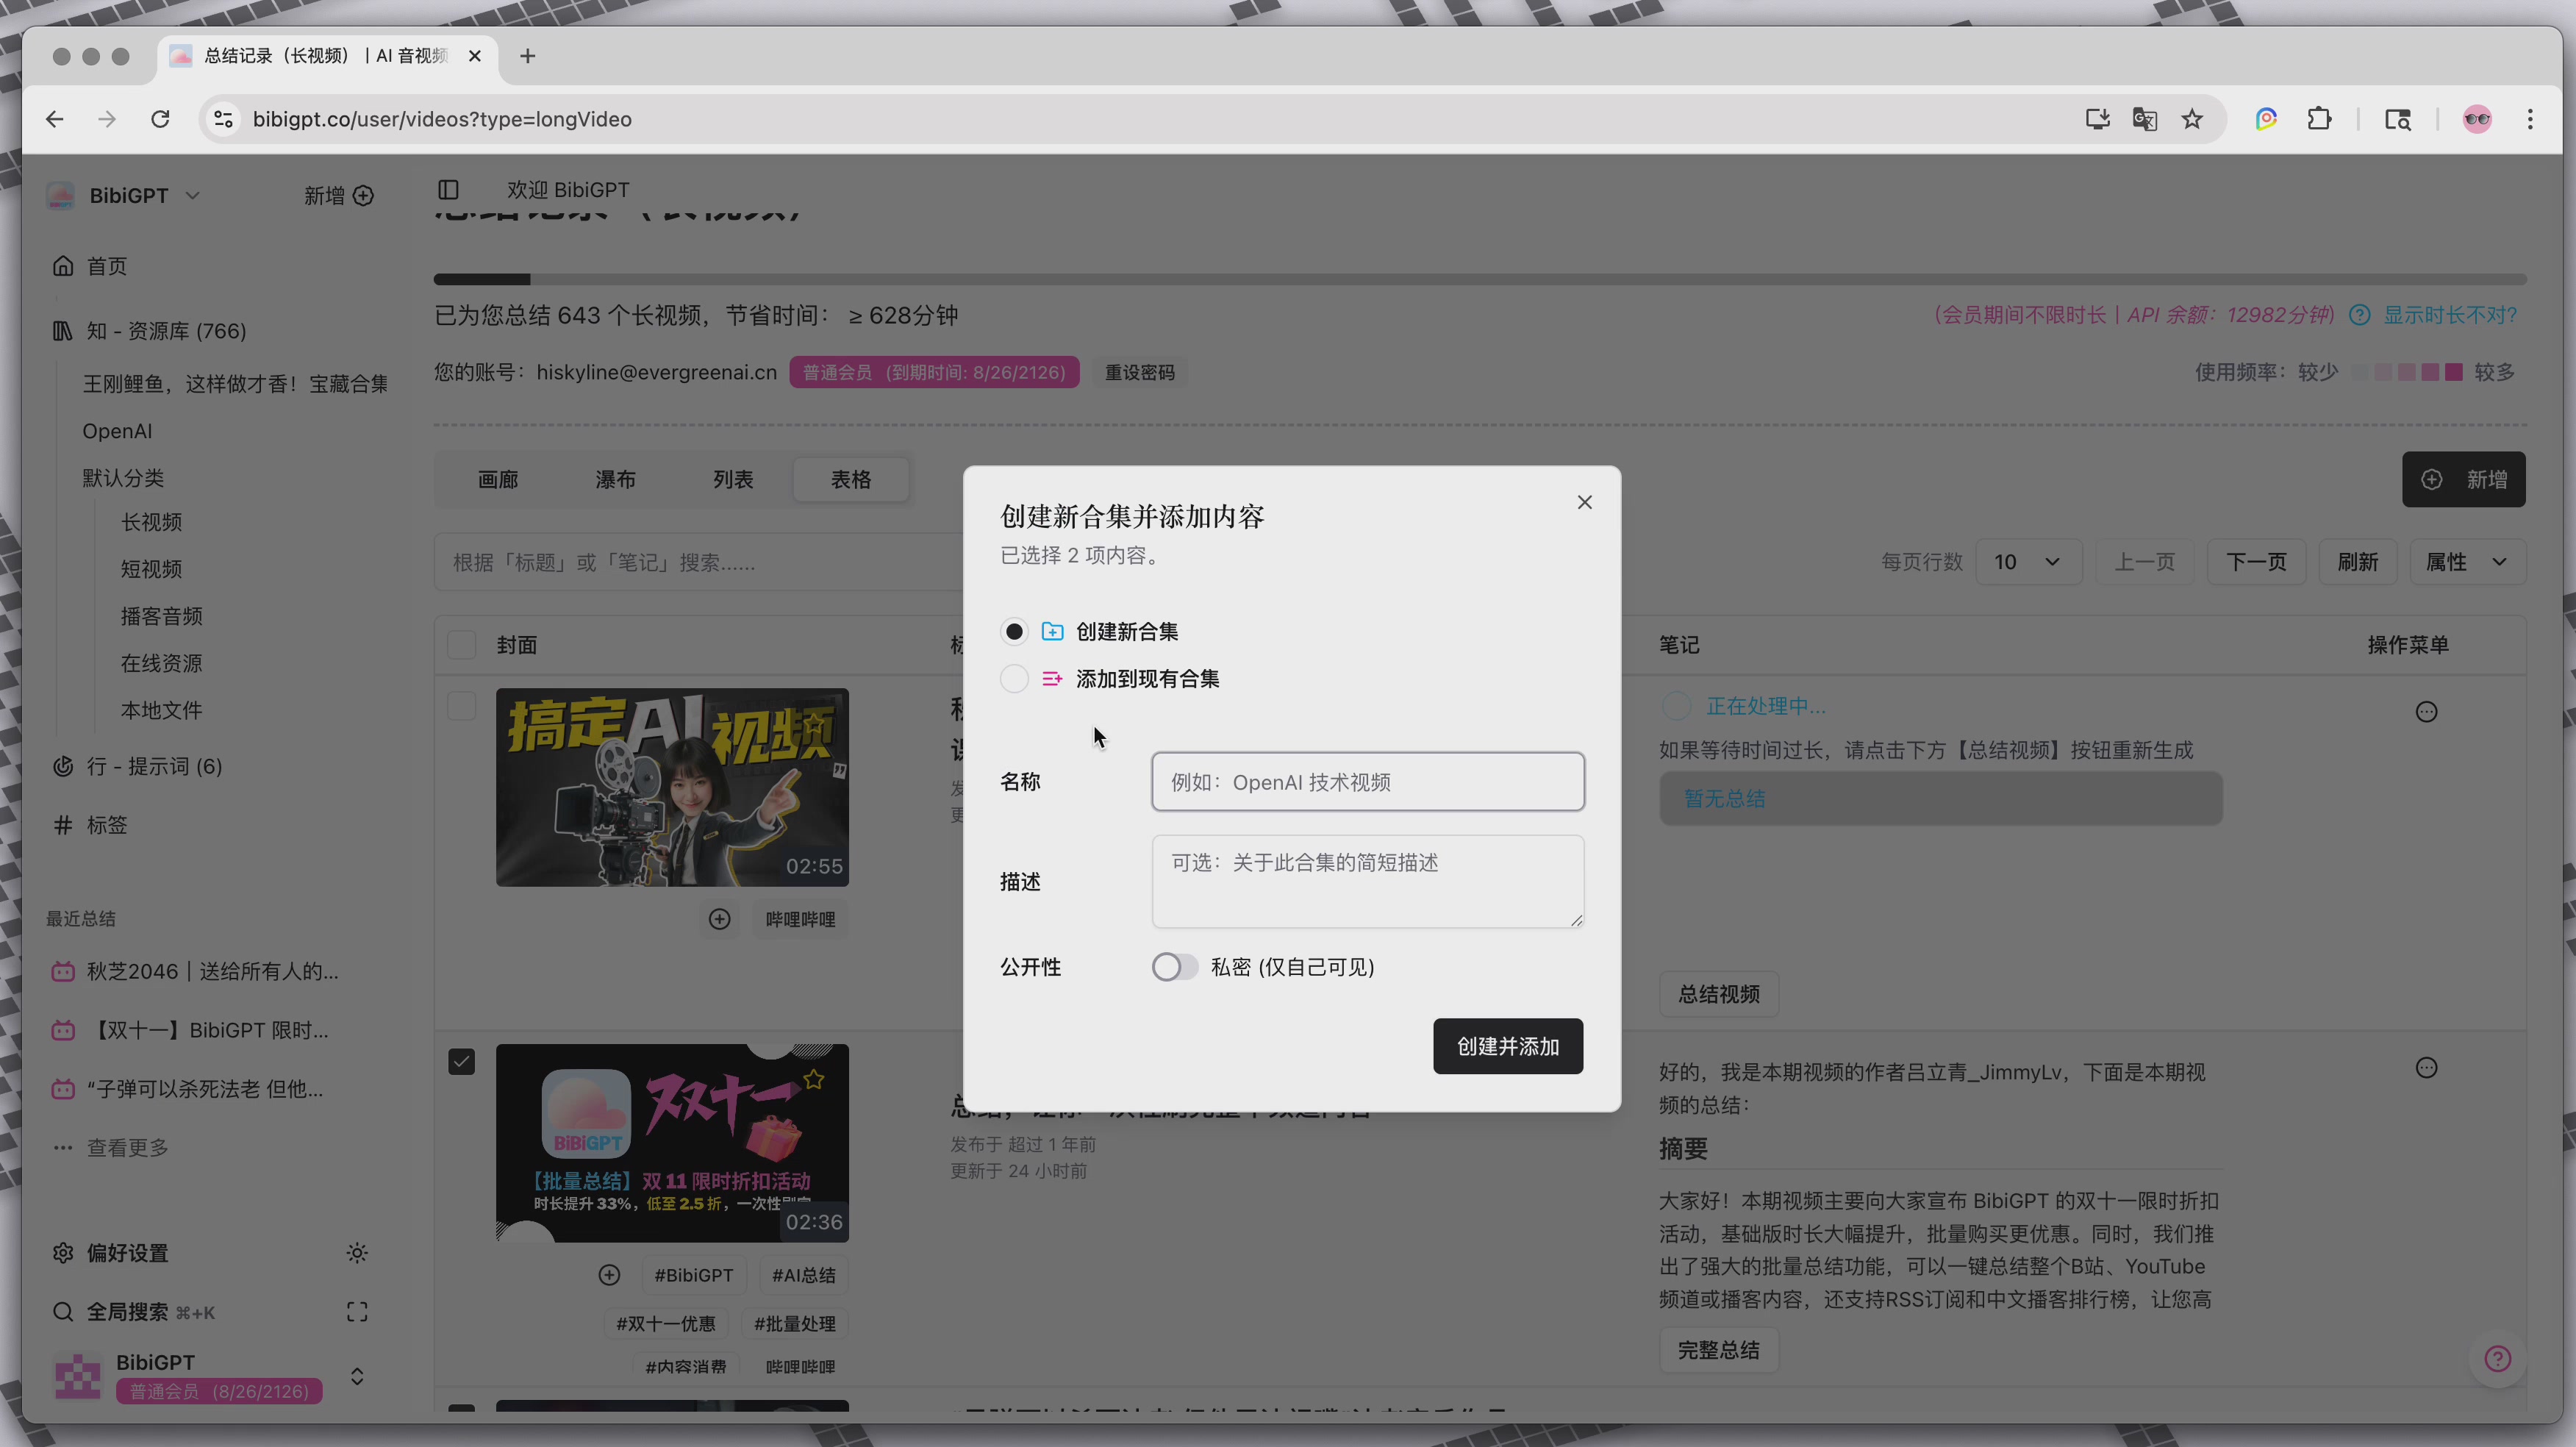Image resolution: width=2576 pixels, height=1447 pixels.
Task: Select the 添加到现有合集 radio option
Action: pos(1014,679)
